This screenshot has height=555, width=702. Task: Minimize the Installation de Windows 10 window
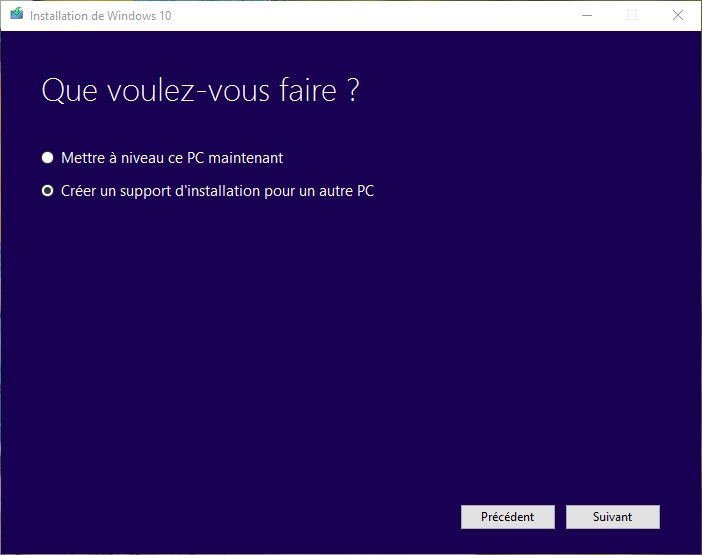(587, 15)
